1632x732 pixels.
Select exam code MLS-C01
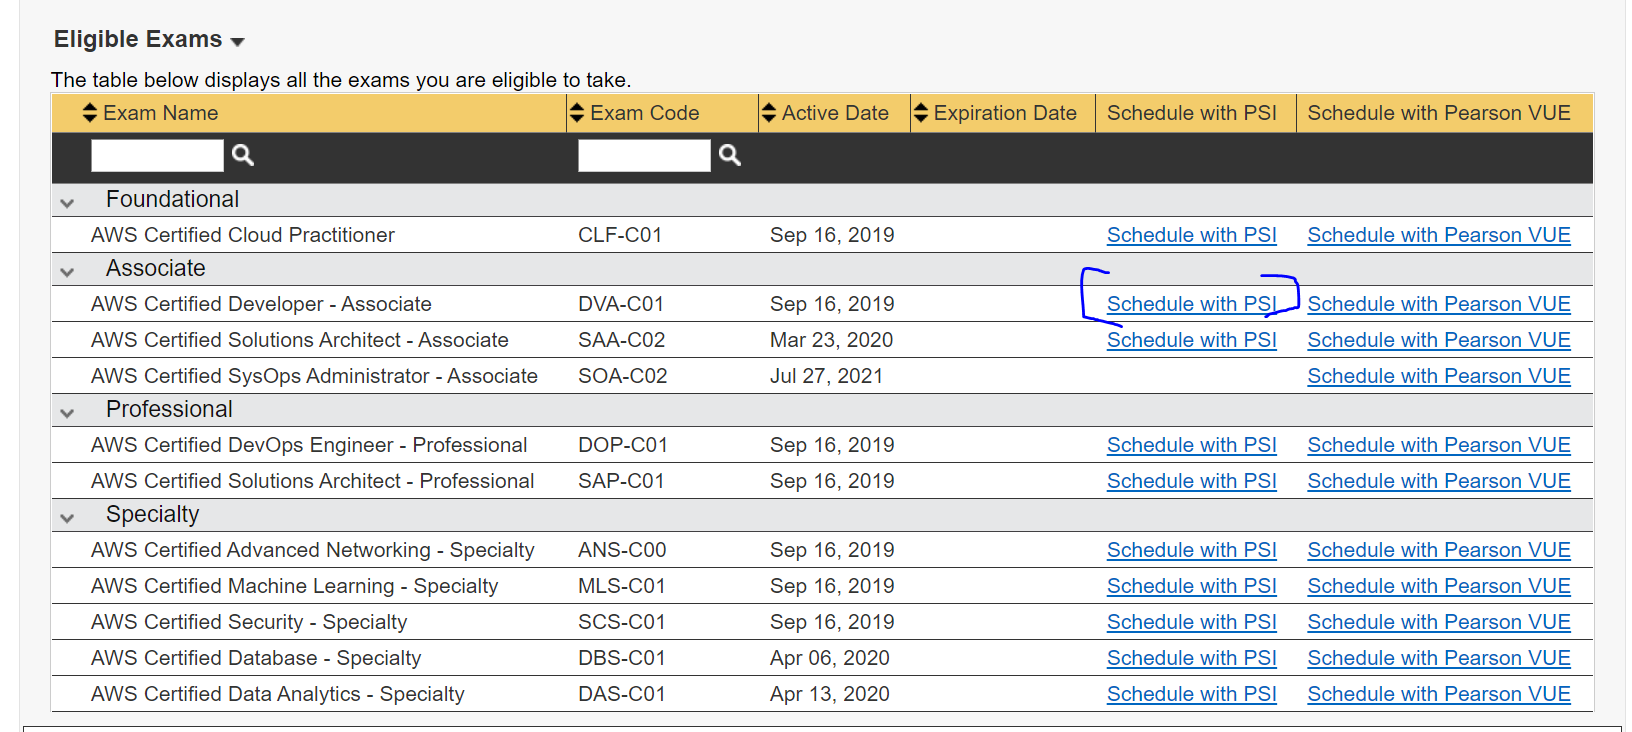click(x=622, y=586)
